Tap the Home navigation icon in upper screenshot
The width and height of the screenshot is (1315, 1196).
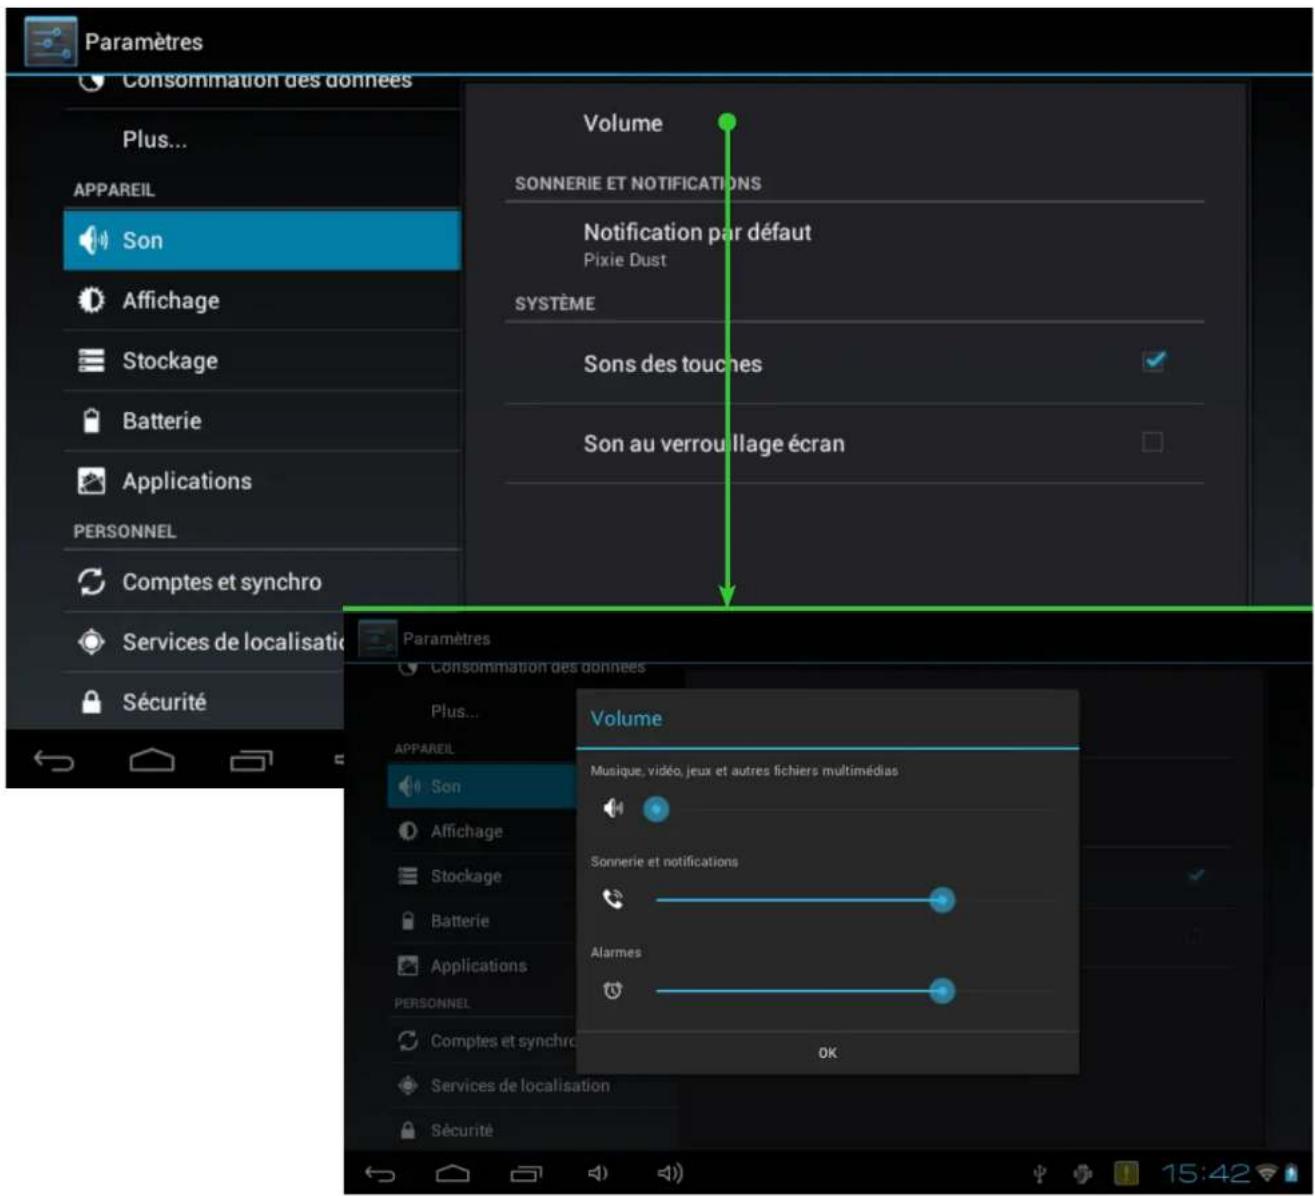152,761
